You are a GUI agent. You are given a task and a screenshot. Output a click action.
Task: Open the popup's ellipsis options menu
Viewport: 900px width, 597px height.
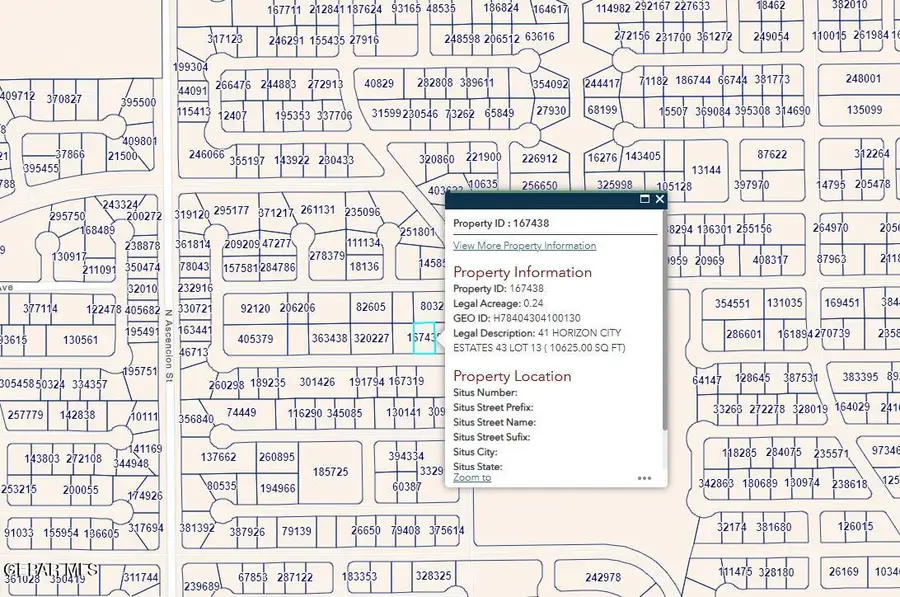(645, 478)
